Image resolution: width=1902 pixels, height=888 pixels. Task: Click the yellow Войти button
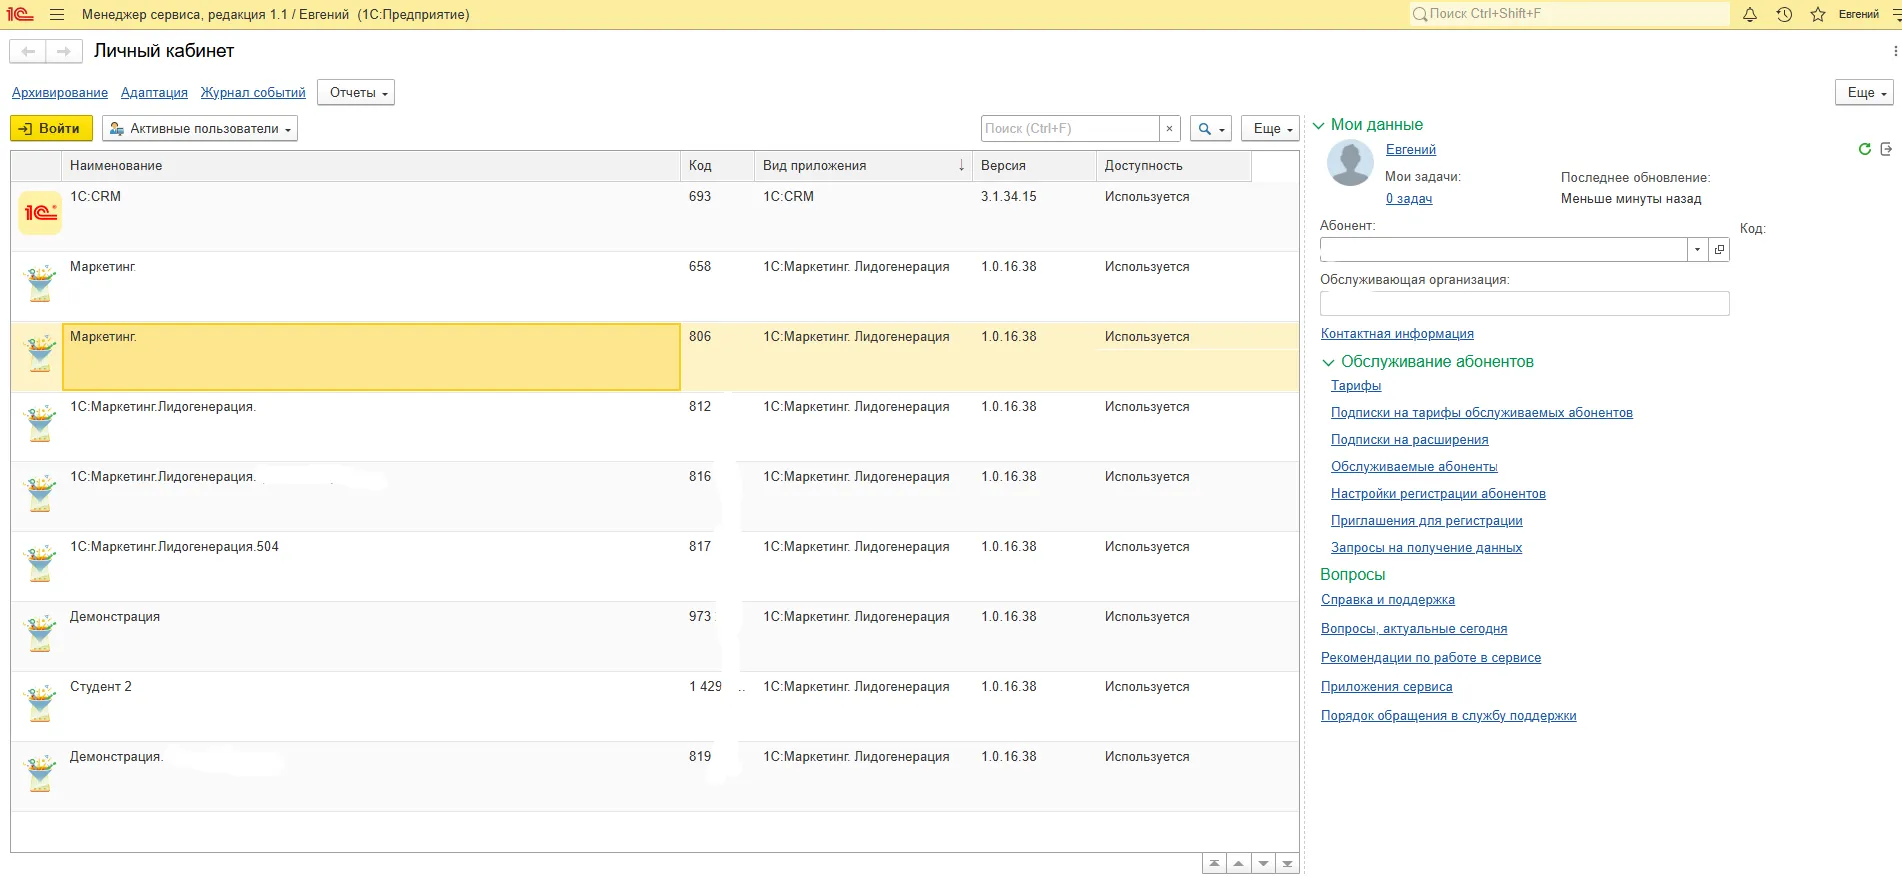tap(51, 128)
